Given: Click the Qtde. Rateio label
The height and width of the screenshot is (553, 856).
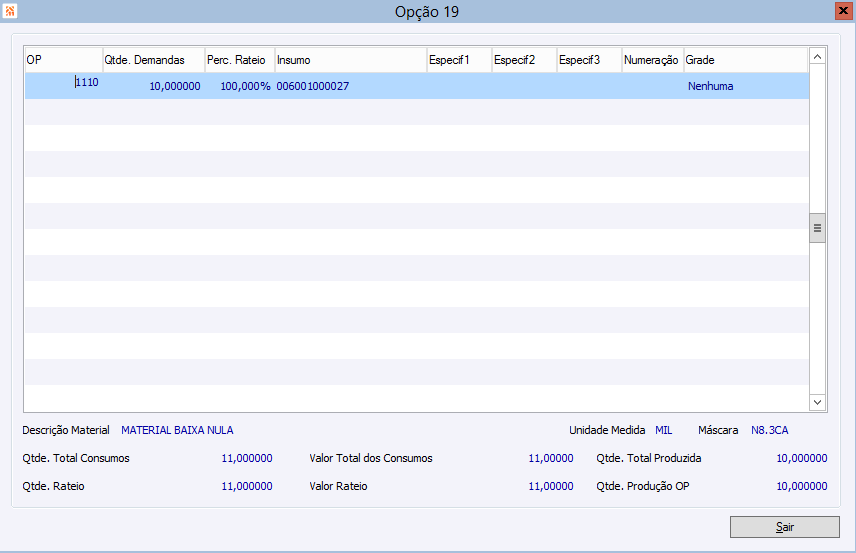Looking at the screenshot, I should tap(54, 486).
